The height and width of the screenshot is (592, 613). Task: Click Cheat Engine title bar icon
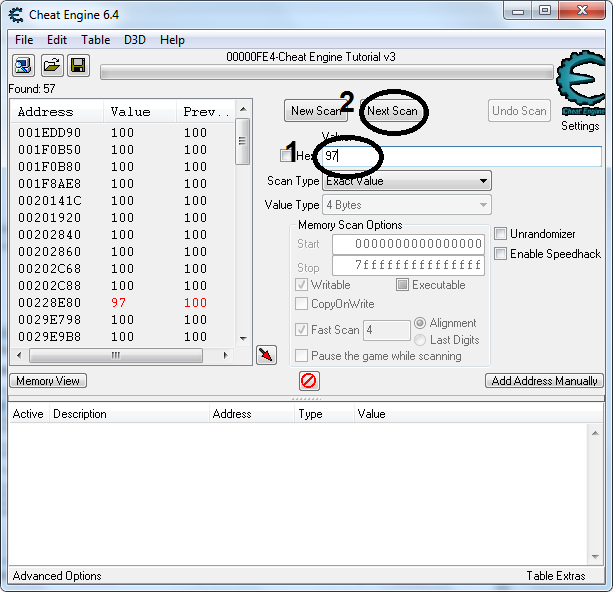(x=16, y=15)
